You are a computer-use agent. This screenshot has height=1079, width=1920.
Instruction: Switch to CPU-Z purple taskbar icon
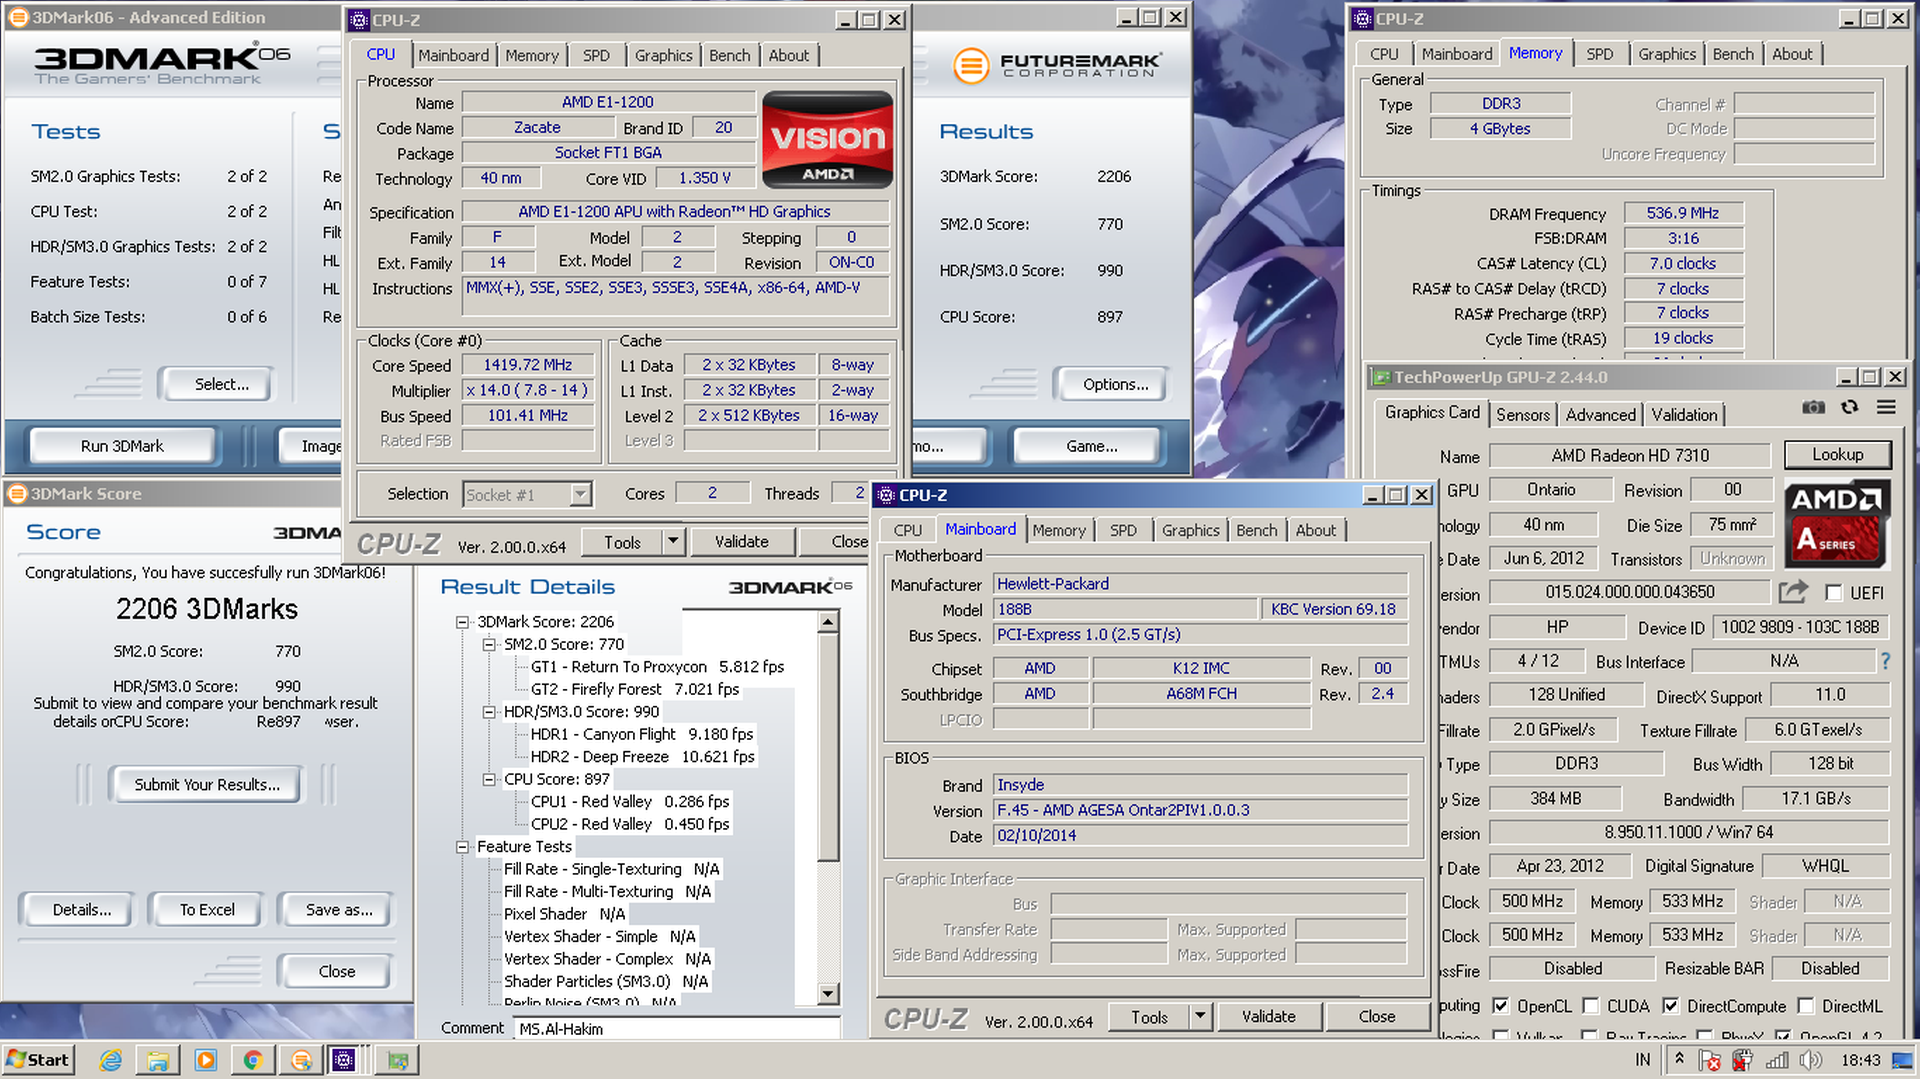(344, 1060)
